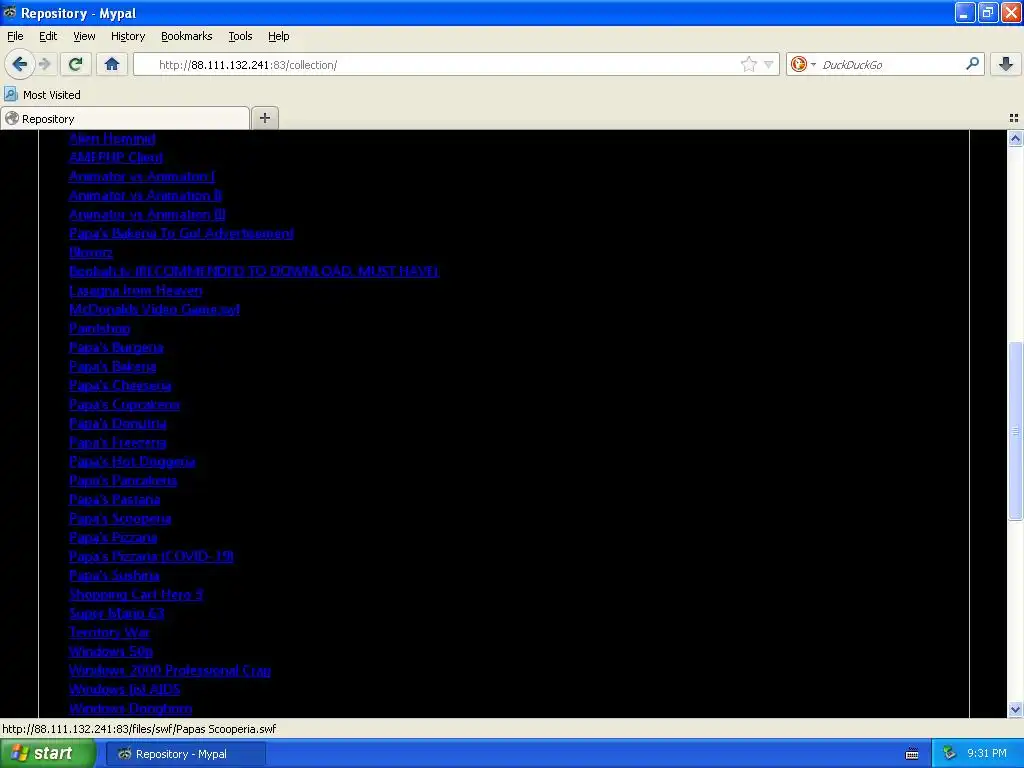Open the Territory War link

(x=109, y=632)
